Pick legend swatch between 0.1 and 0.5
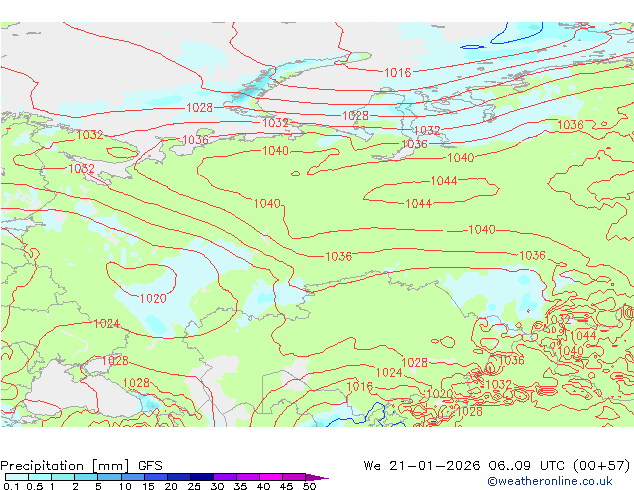 17,477
